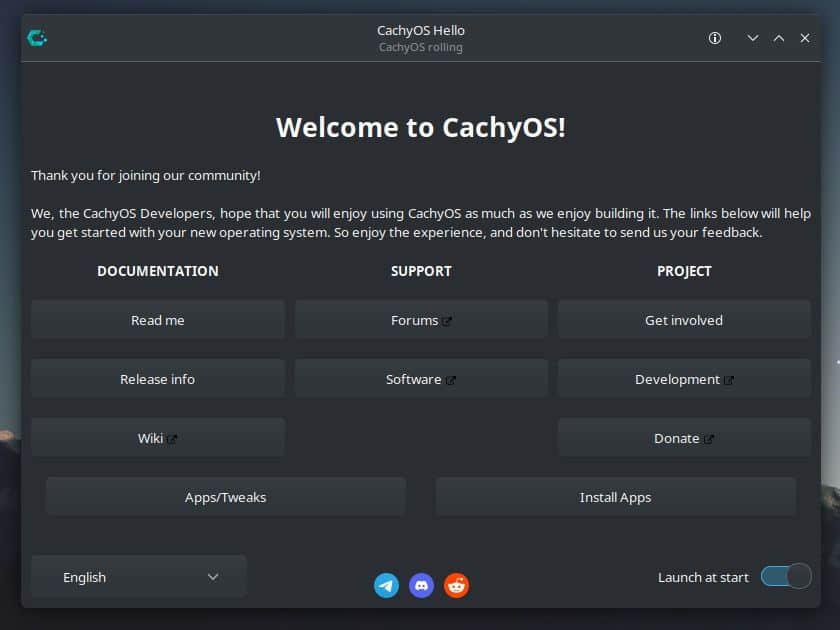This screenshot has width=840, height=630.
Task: Open the About info icon
Action: pyautogui.click(x=715, y=38)
